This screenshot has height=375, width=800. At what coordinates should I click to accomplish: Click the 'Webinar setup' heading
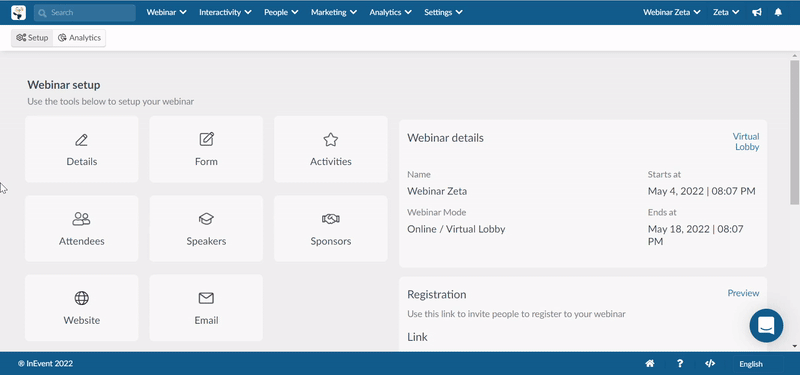point(64,85)
